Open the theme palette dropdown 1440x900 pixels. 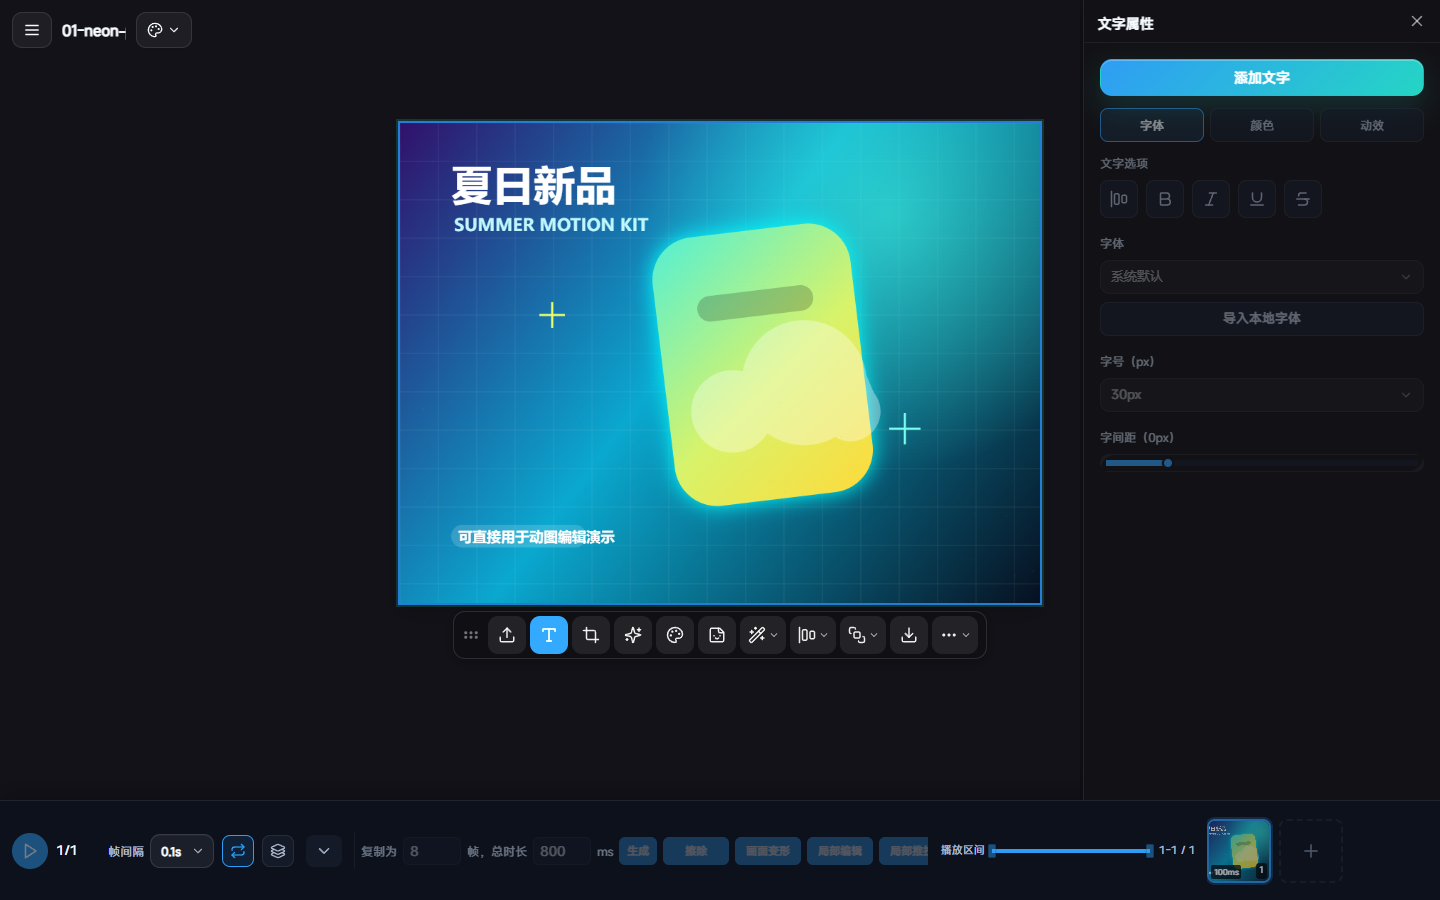pos(163,30)
